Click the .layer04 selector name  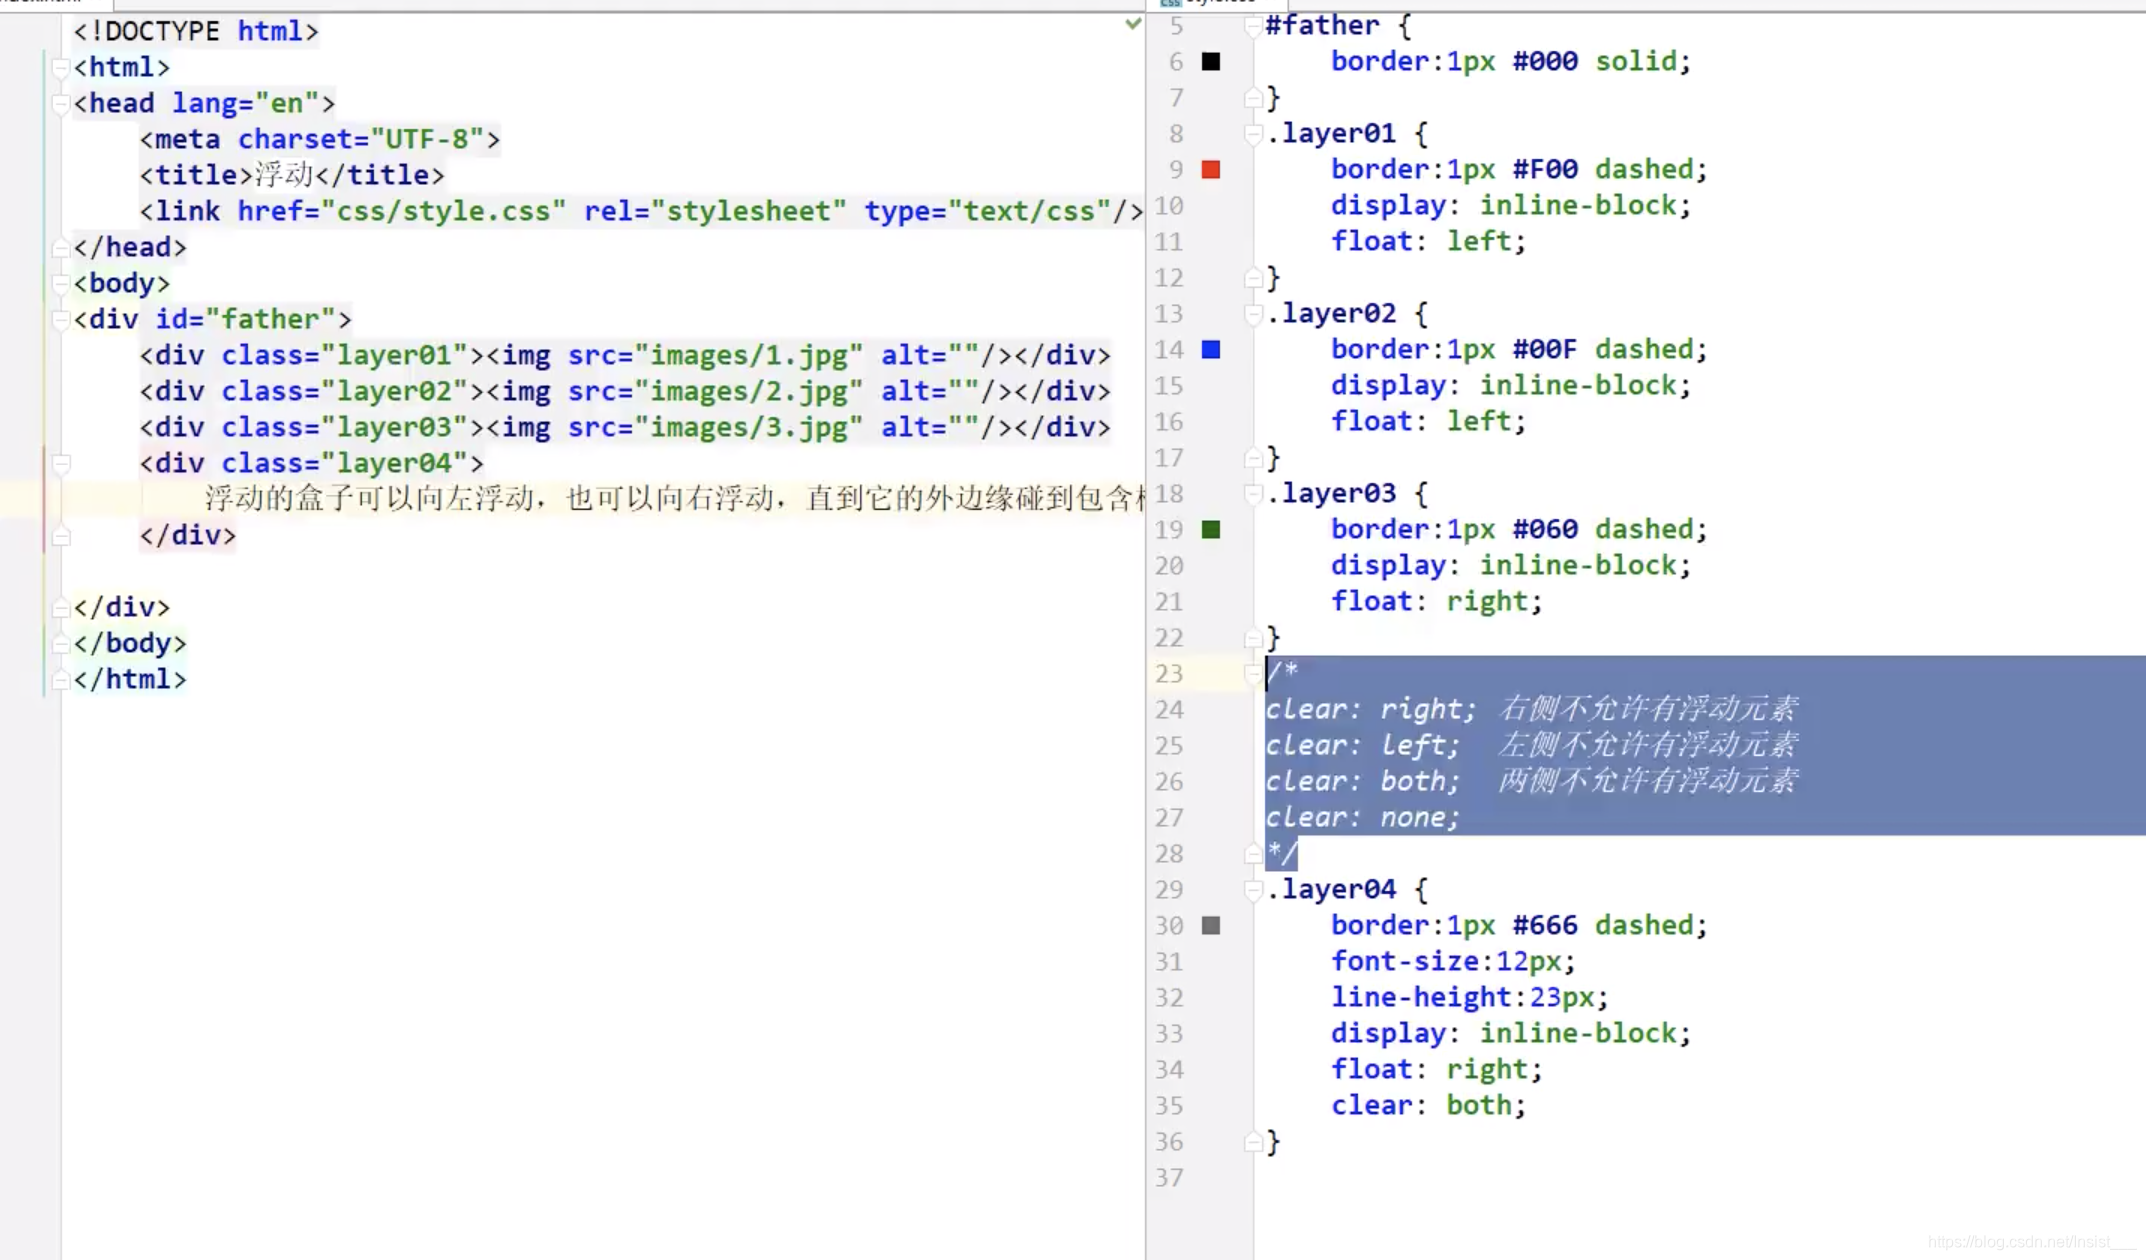[x=1331, y=890]
